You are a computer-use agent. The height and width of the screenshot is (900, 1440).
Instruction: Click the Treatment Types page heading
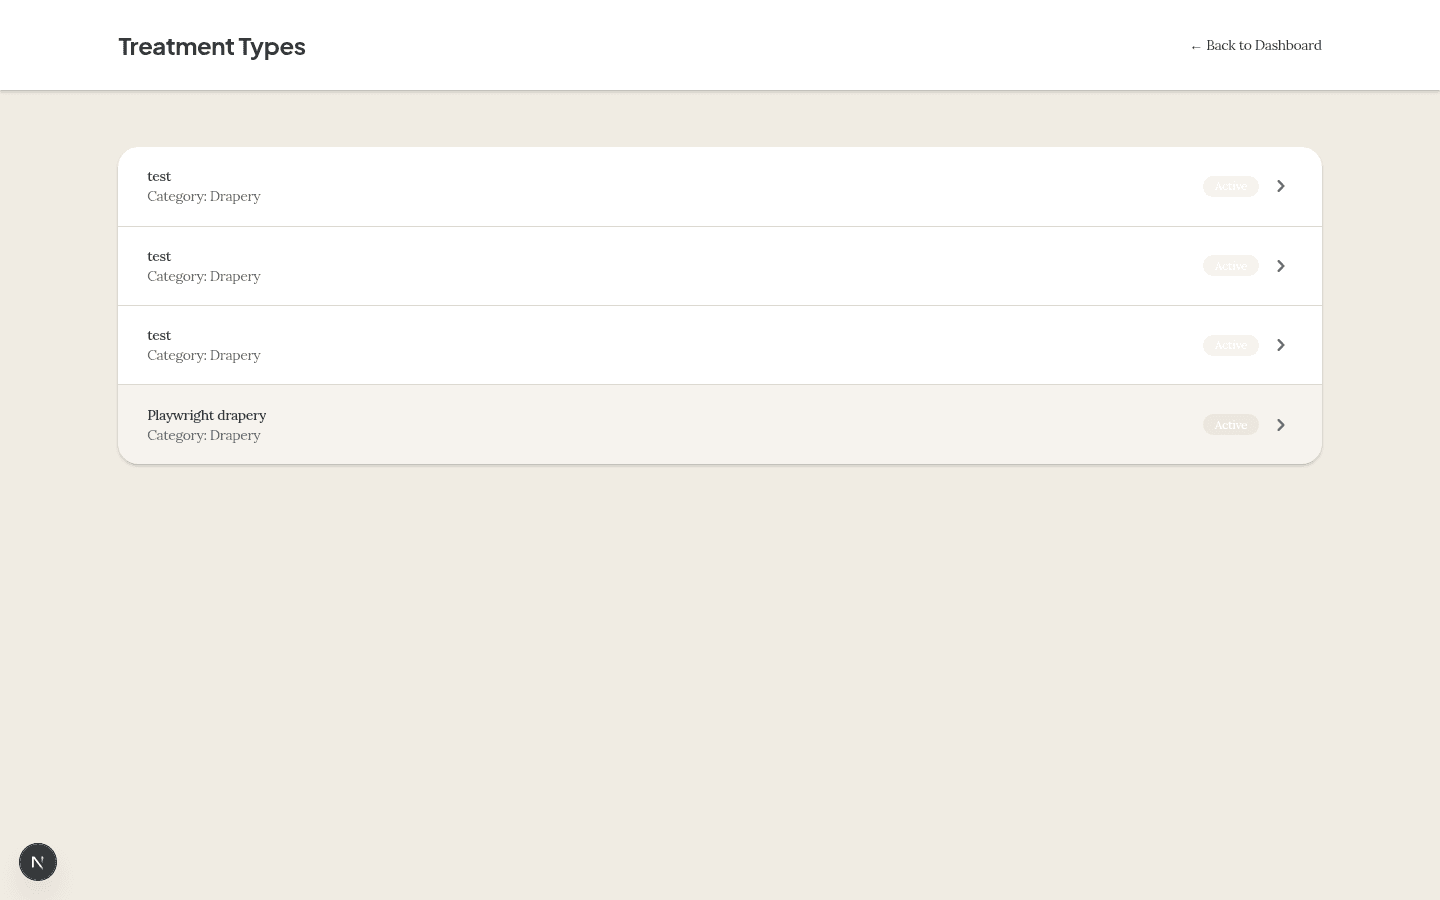pyautogui.click(x=212, y=47)
